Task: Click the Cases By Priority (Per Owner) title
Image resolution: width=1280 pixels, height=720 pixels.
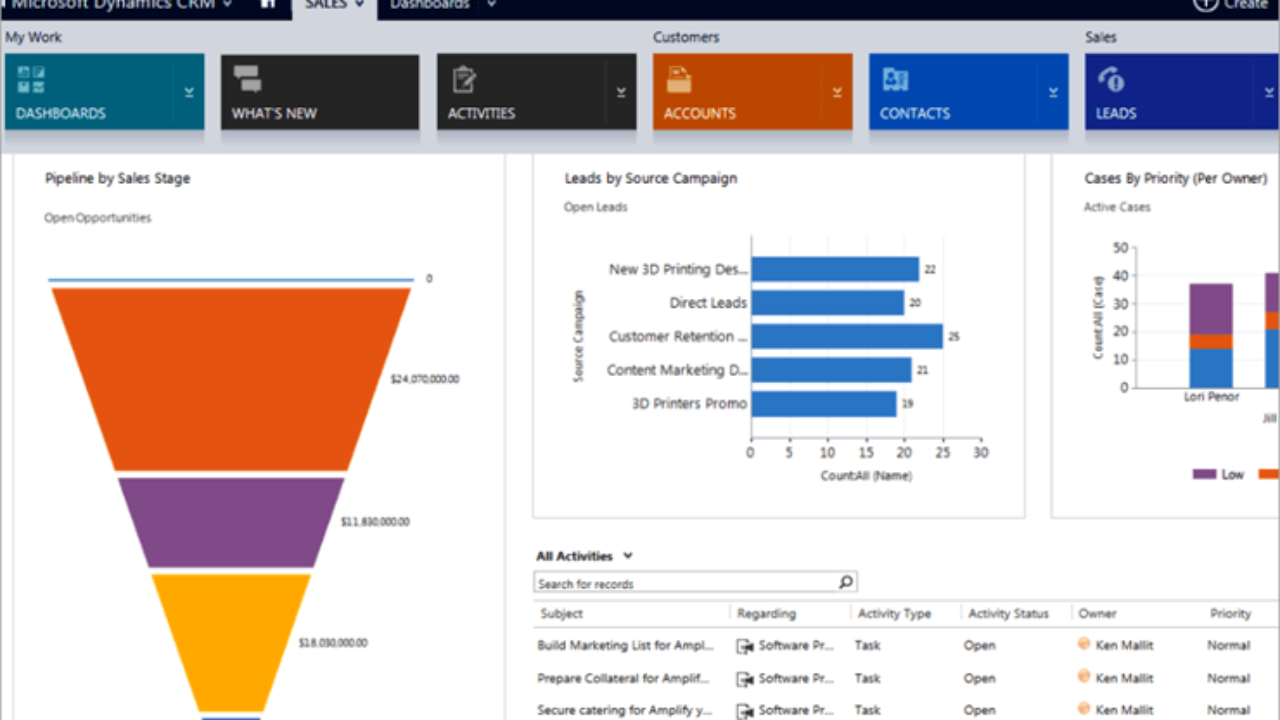Action: pos(1175,179)
